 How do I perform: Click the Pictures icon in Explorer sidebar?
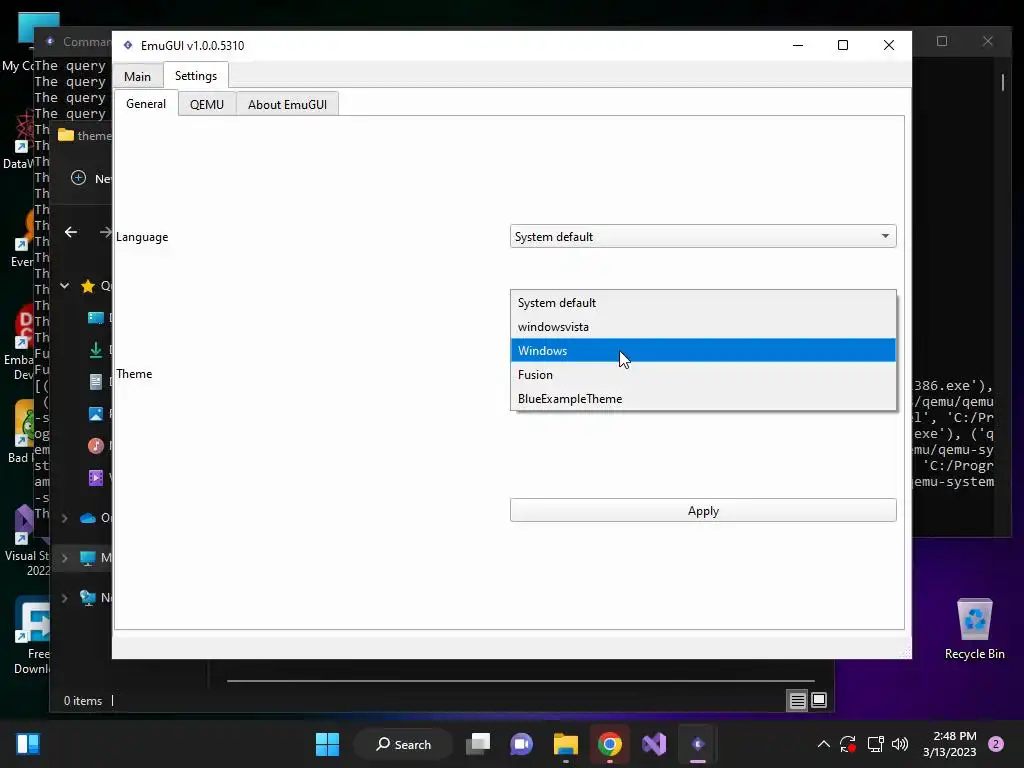pos(95,413)
